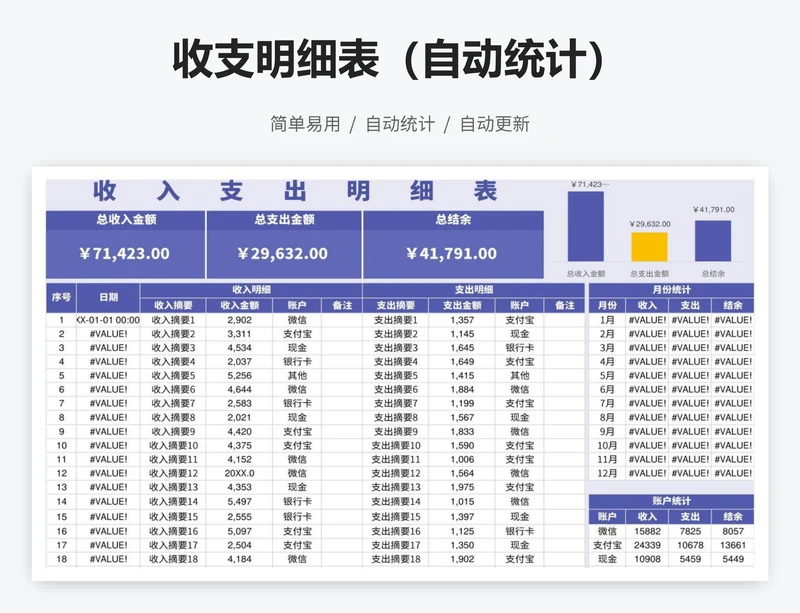Image resolution: width=800 pixels, height=613 pixels.
Task: Select the cell 收入摘要18
Action: (173, 559)
